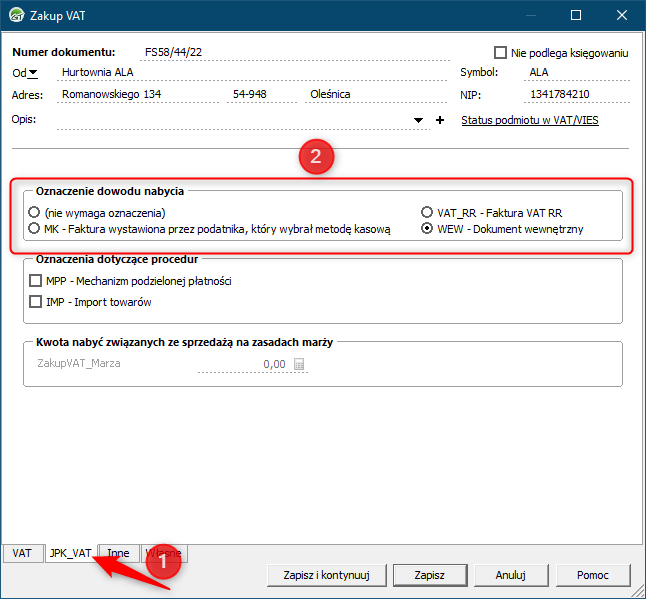The image size is (646, 599).
Task: Click the Numer dokumentu input field
Action: 290,52
